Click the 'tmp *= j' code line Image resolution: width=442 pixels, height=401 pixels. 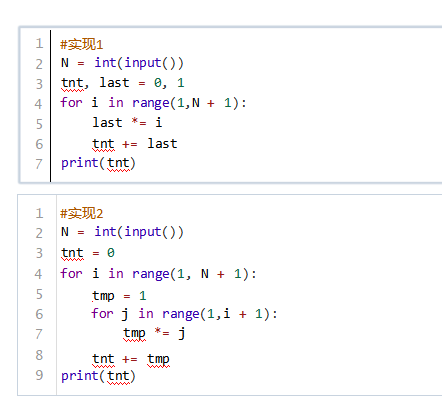154,333
